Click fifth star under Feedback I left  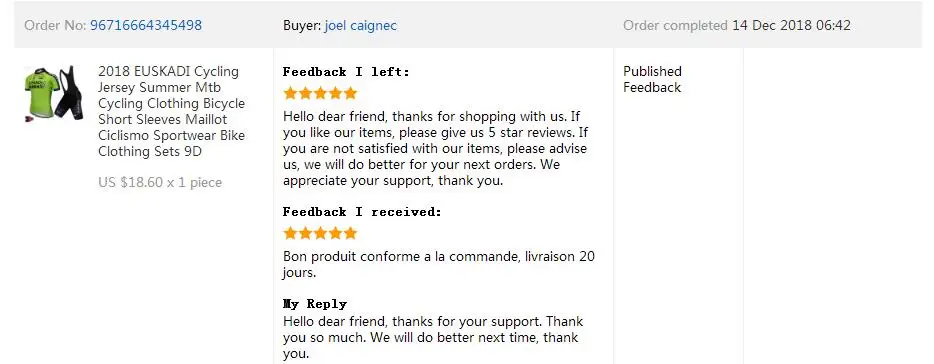pos(350,94)
